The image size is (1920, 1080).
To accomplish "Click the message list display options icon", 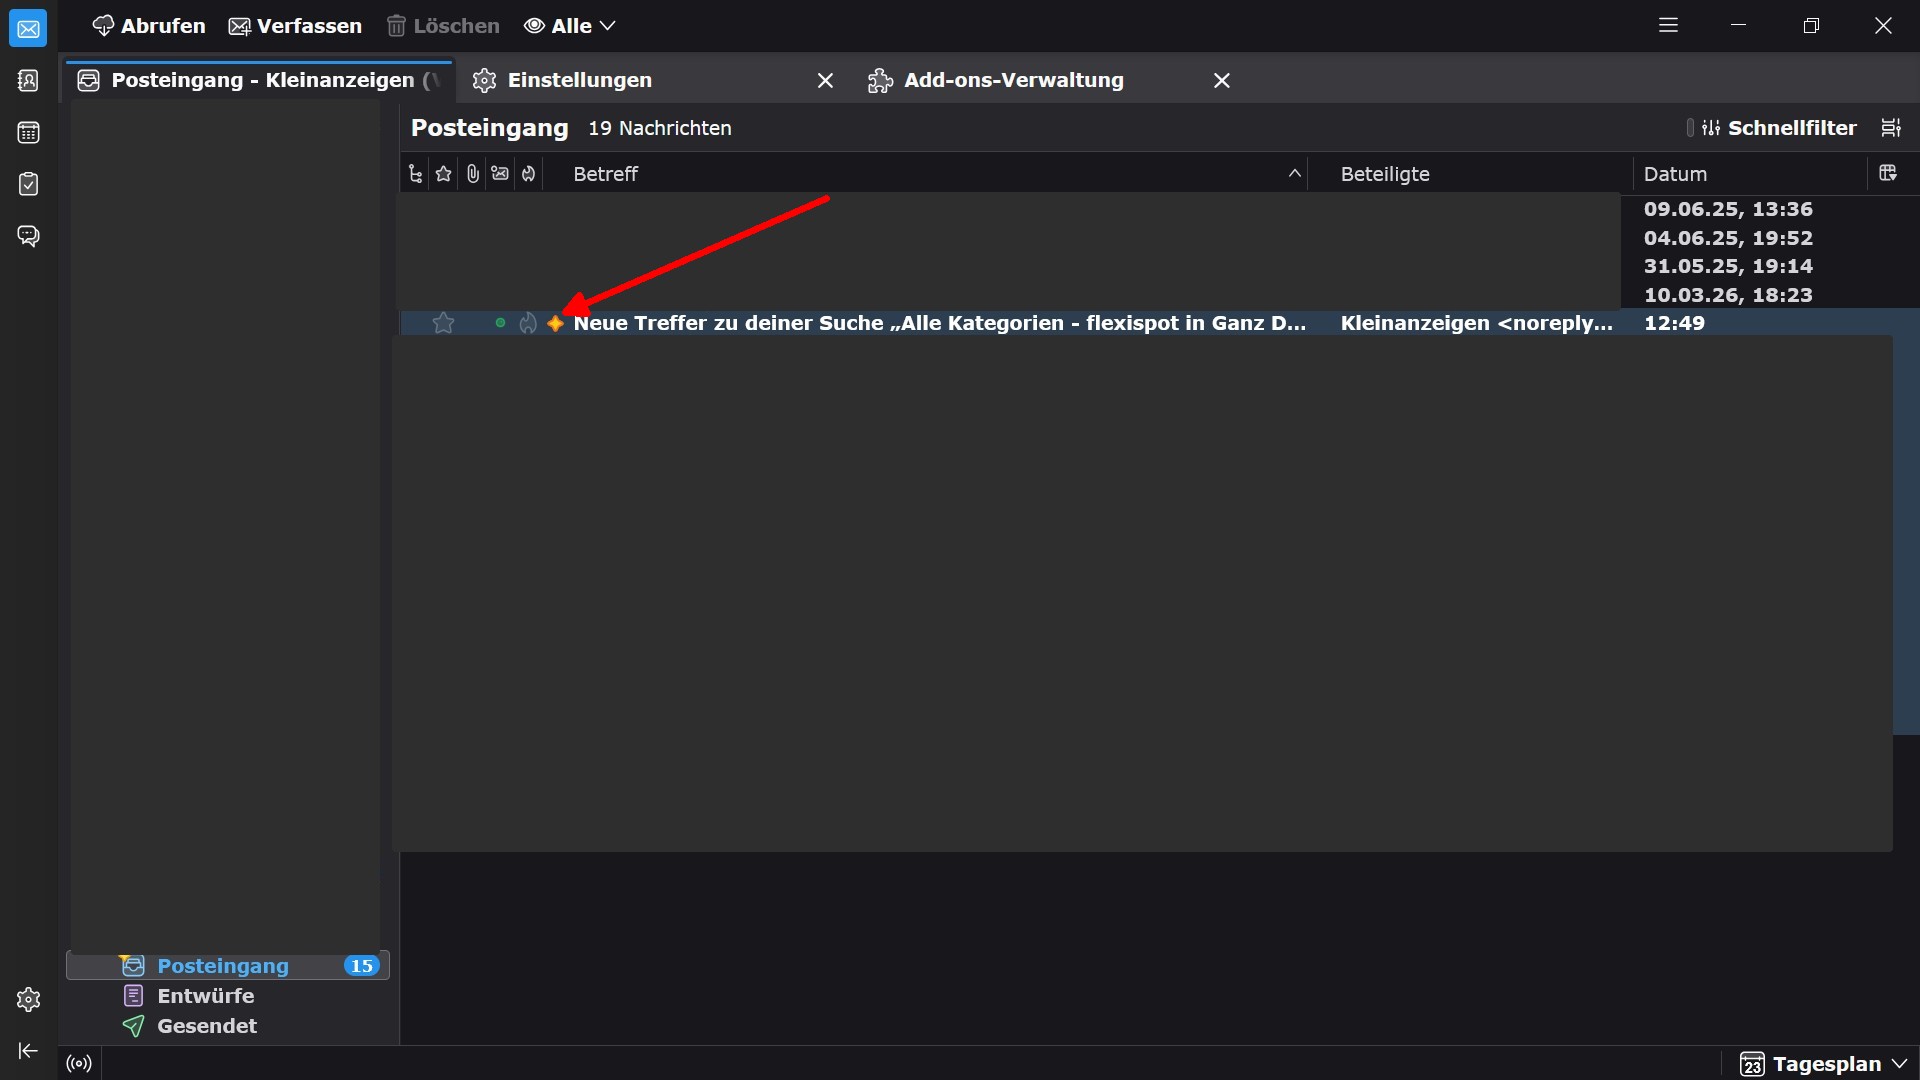I will 1890,128.
